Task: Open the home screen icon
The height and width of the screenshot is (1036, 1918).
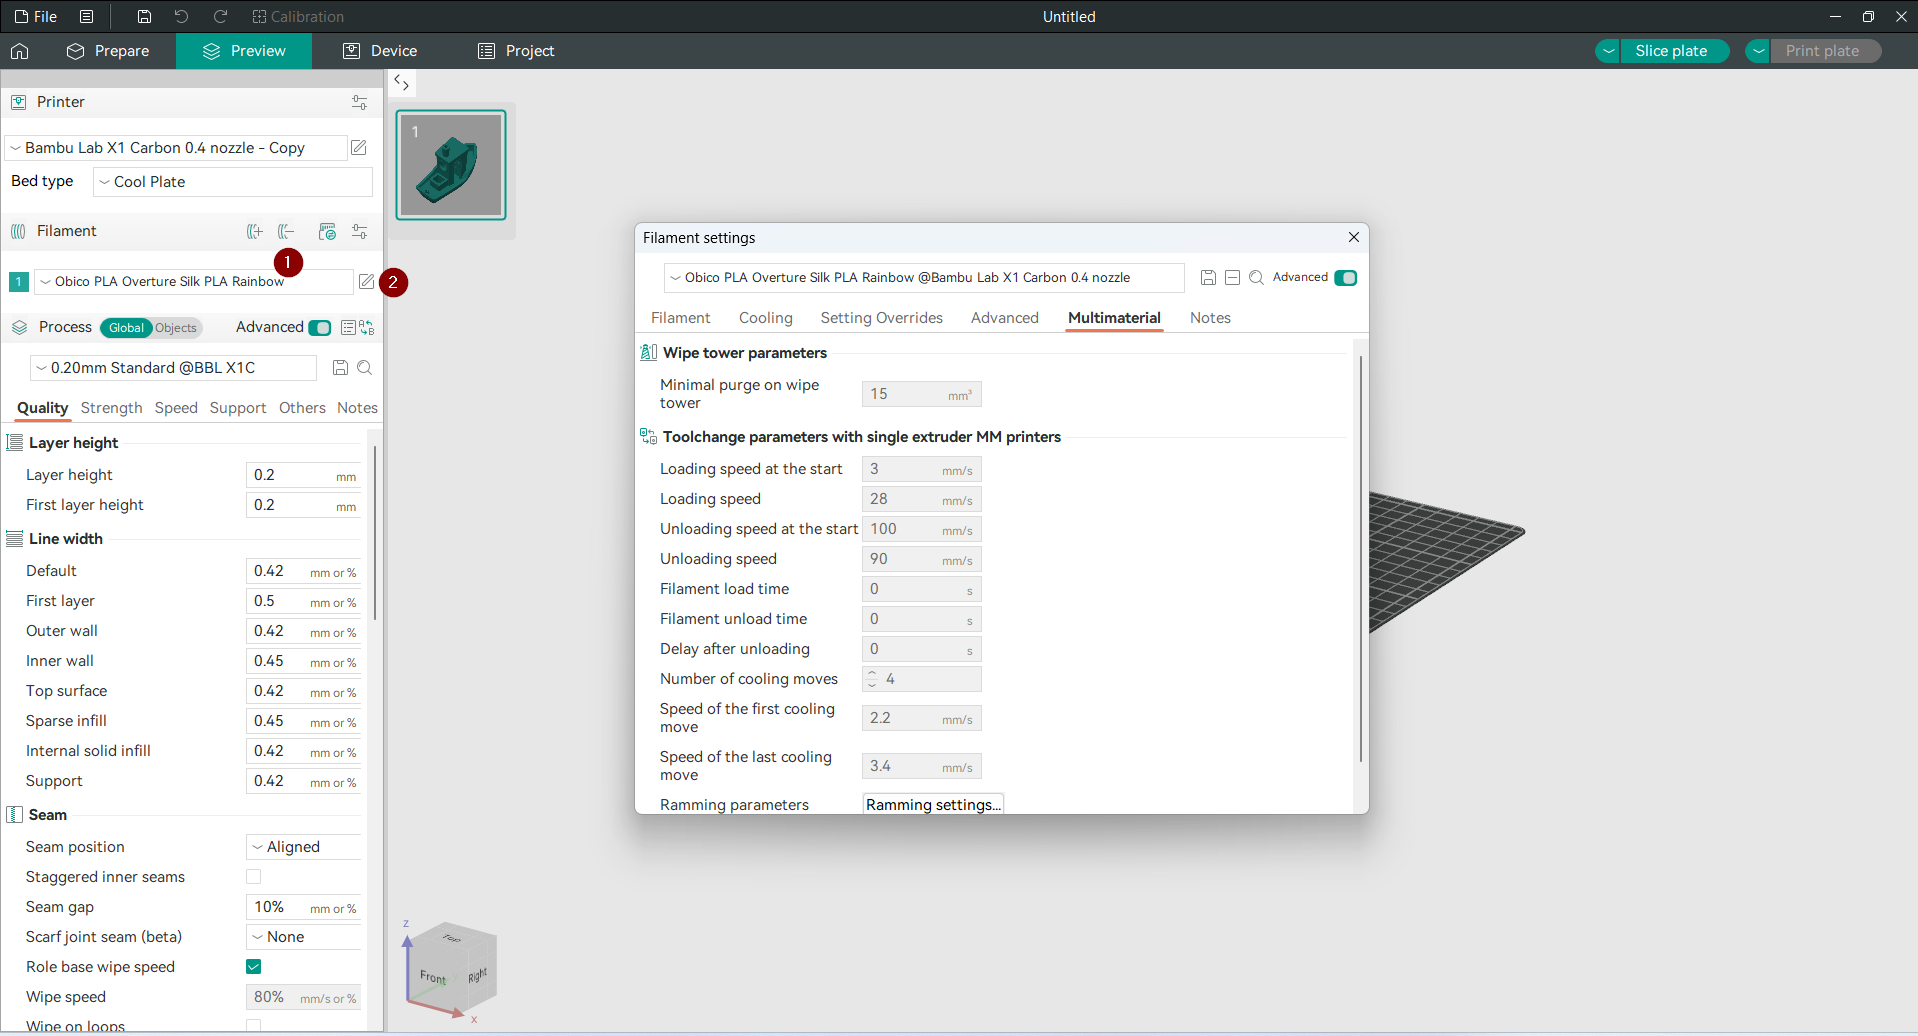Action: tap(20, 51)
